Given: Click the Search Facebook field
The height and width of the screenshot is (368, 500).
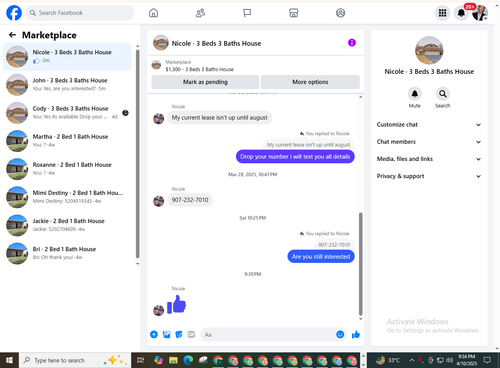Looking at the screenshot, I should (80, 13).
